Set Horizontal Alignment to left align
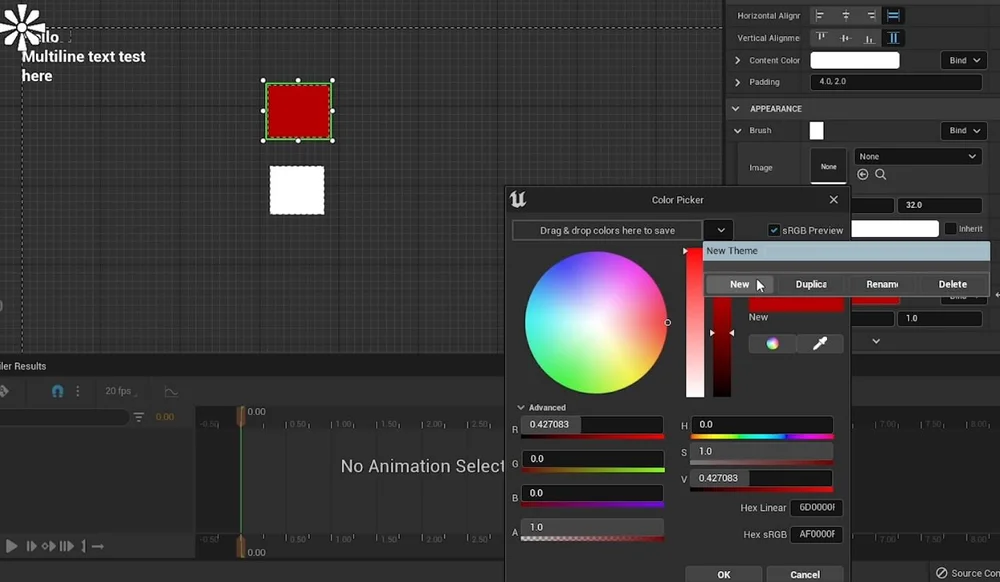This screenshot has height=582, width=1000. pos(820,15)
